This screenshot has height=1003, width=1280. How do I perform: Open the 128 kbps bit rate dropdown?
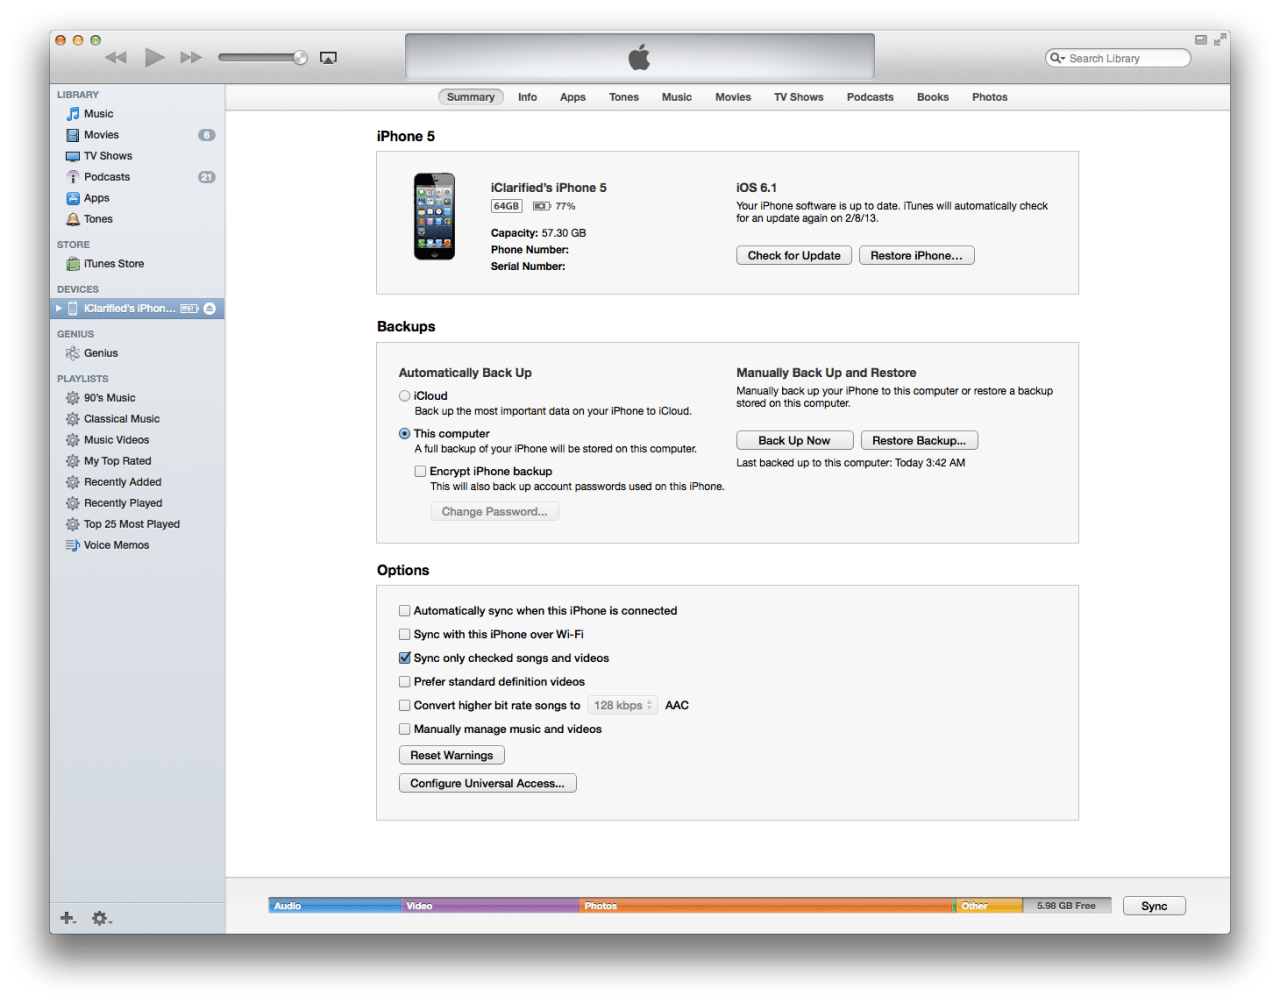pyautogui.click(x=622, y=706)
